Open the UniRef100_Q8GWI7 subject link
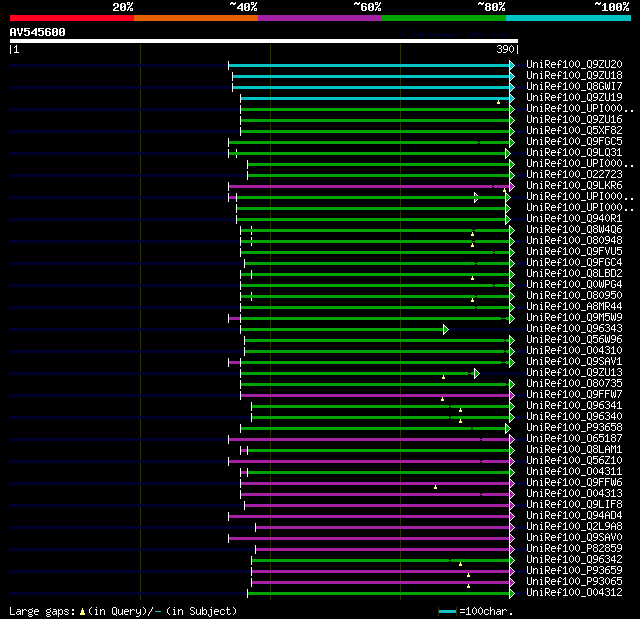640x619 pixels. tap(574, 87)
